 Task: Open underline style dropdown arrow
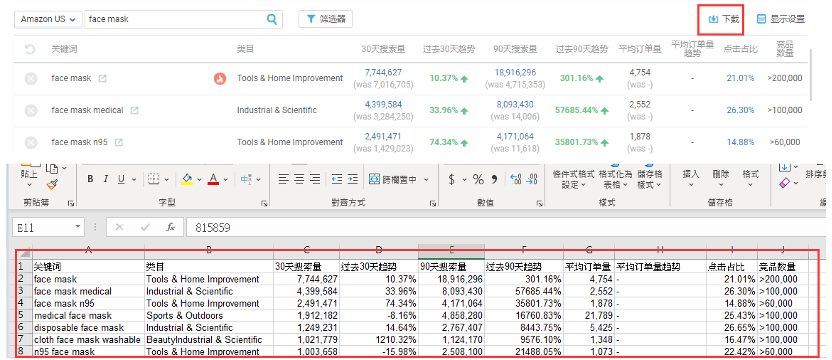[x=134, y=180]
